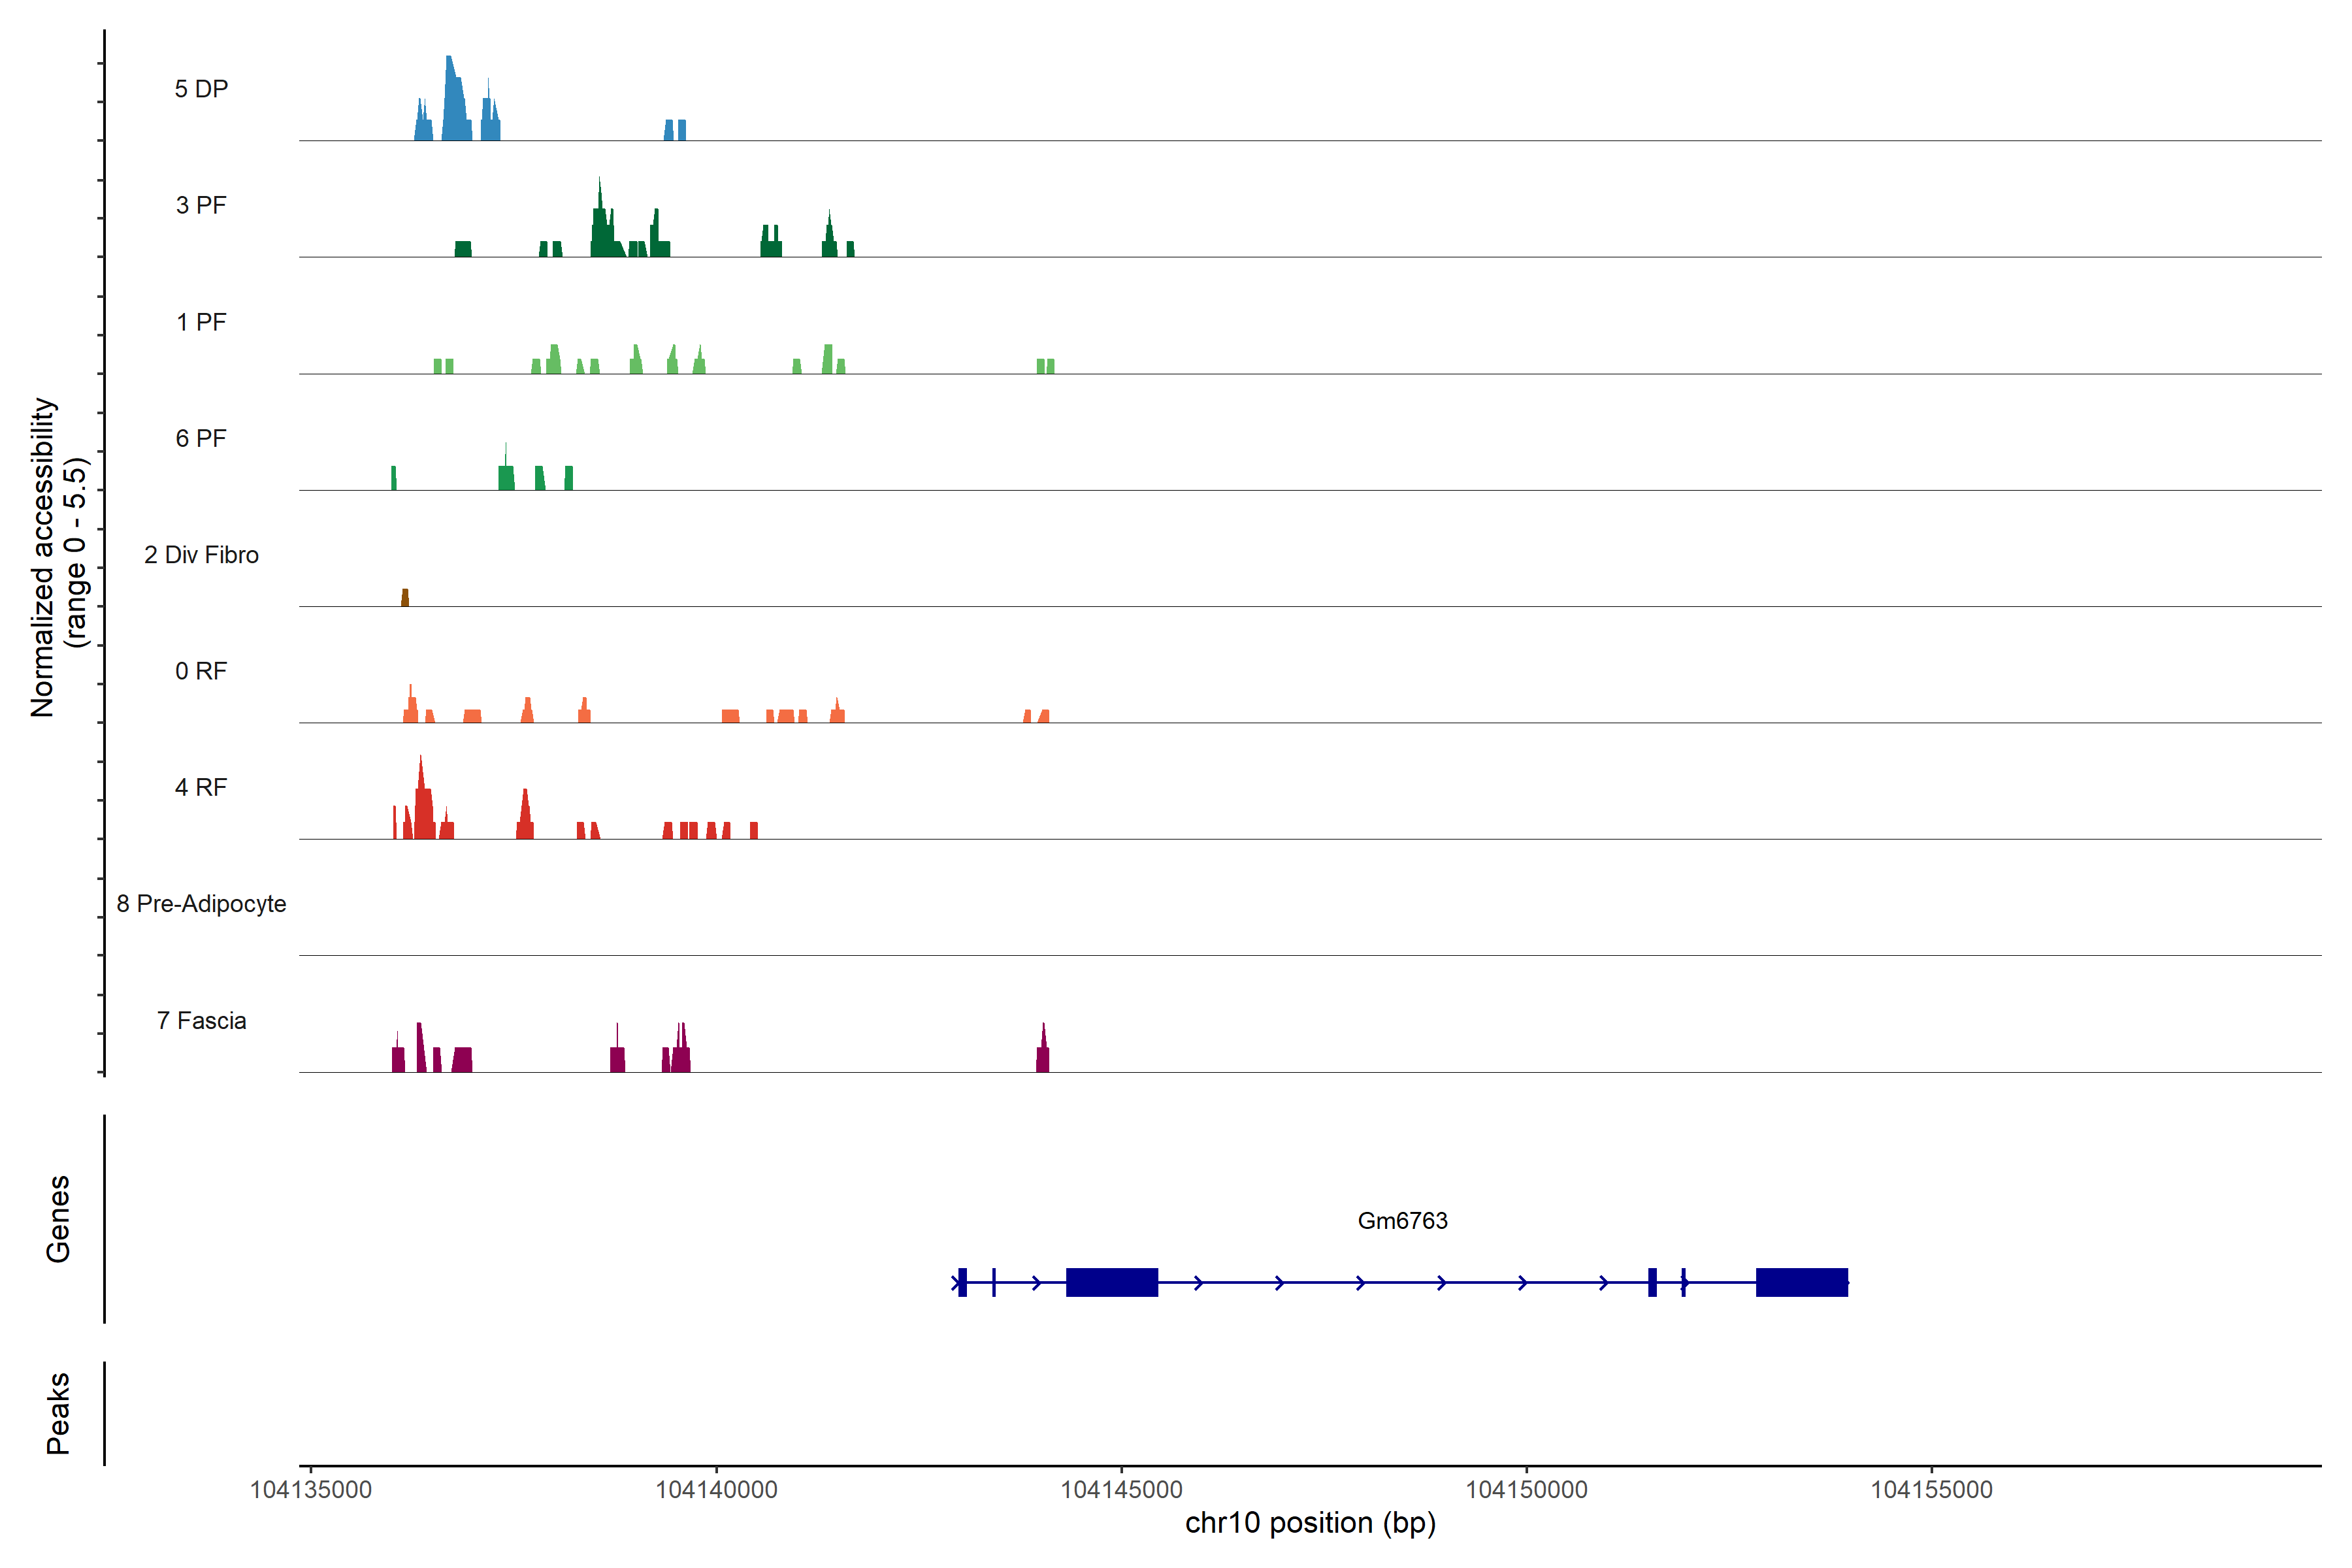Click the brown 2 Div Fibro peak
Screen dimensions: 2352x1568
tap(405, 598)
